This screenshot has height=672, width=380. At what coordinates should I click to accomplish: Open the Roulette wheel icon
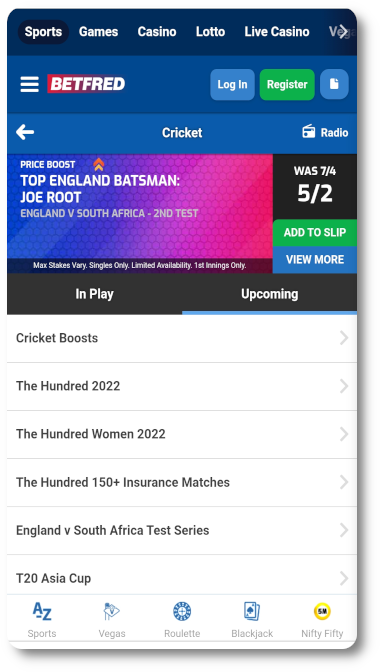182,612
